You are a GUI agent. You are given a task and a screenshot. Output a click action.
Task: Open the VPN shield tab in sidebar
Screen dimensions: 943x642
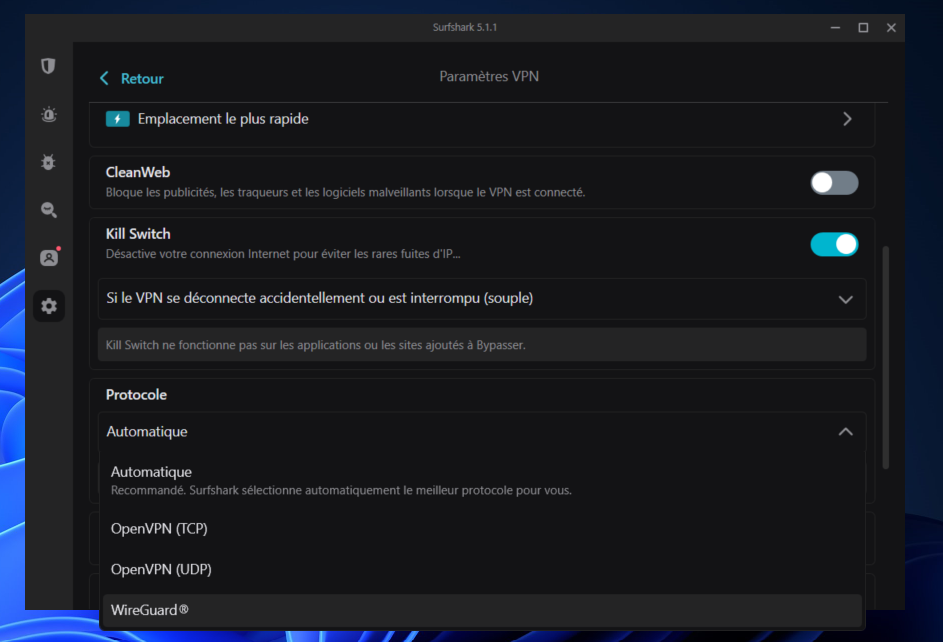point(49,66)
